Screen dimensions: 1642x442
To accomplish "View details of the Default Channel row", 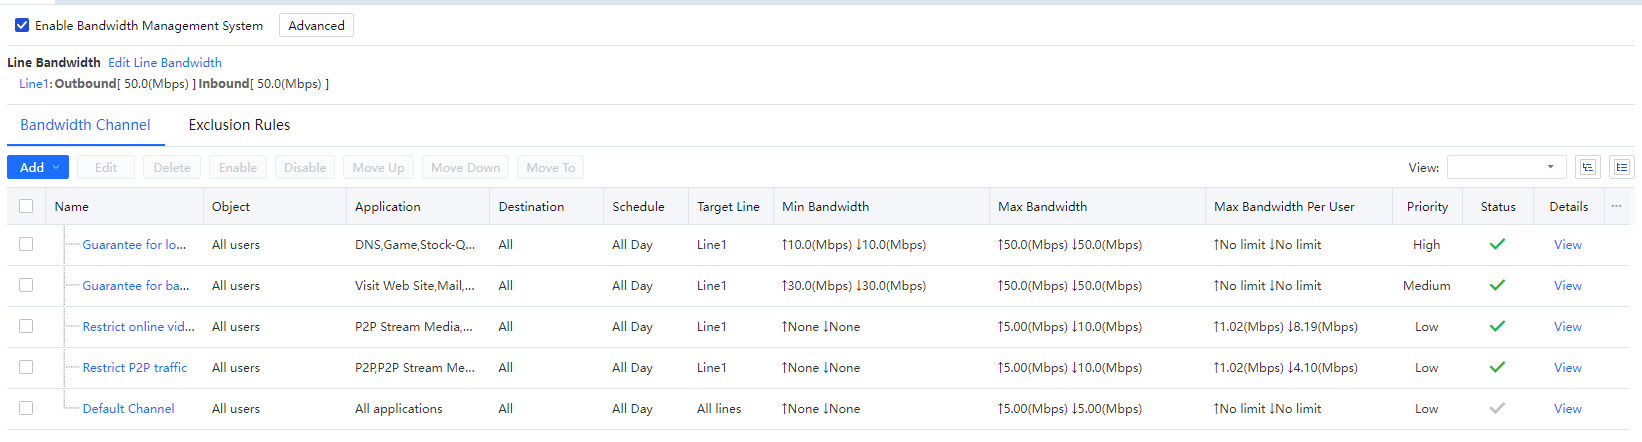I will pyautogui.click(x=1567, y=408).
